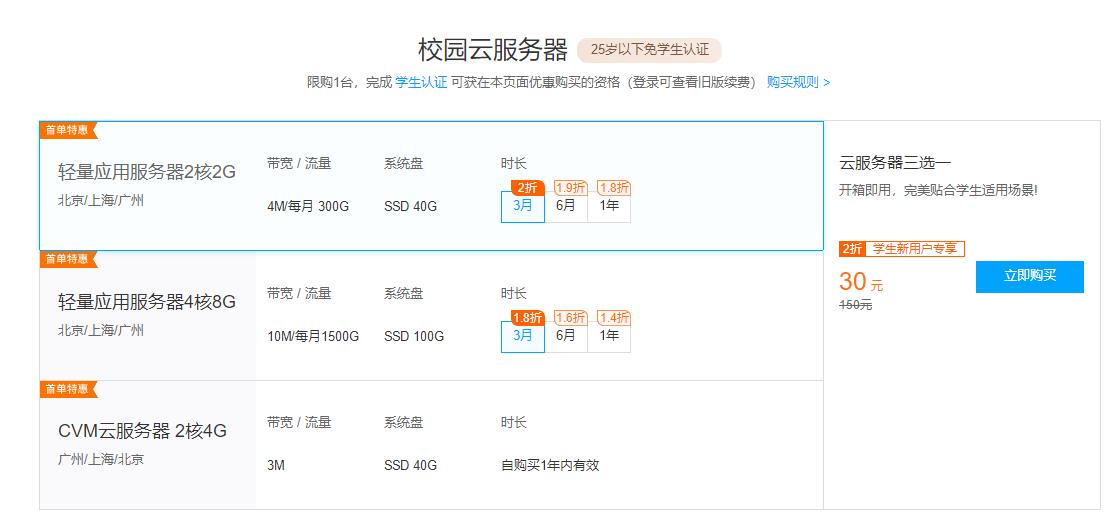1113x520 pixels.
Task: Click the 立即购买 buy now button
Action: pyautogui.click(x=1029, y=277)
